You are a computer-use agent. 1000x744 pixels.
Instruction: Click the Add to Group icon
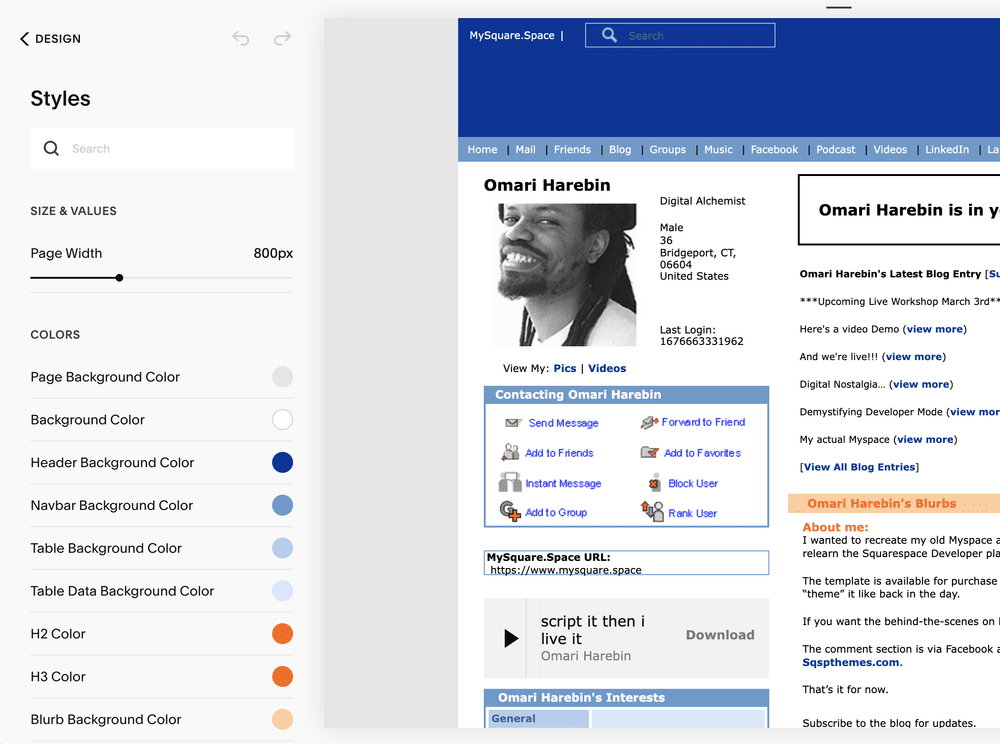point(510,511)
